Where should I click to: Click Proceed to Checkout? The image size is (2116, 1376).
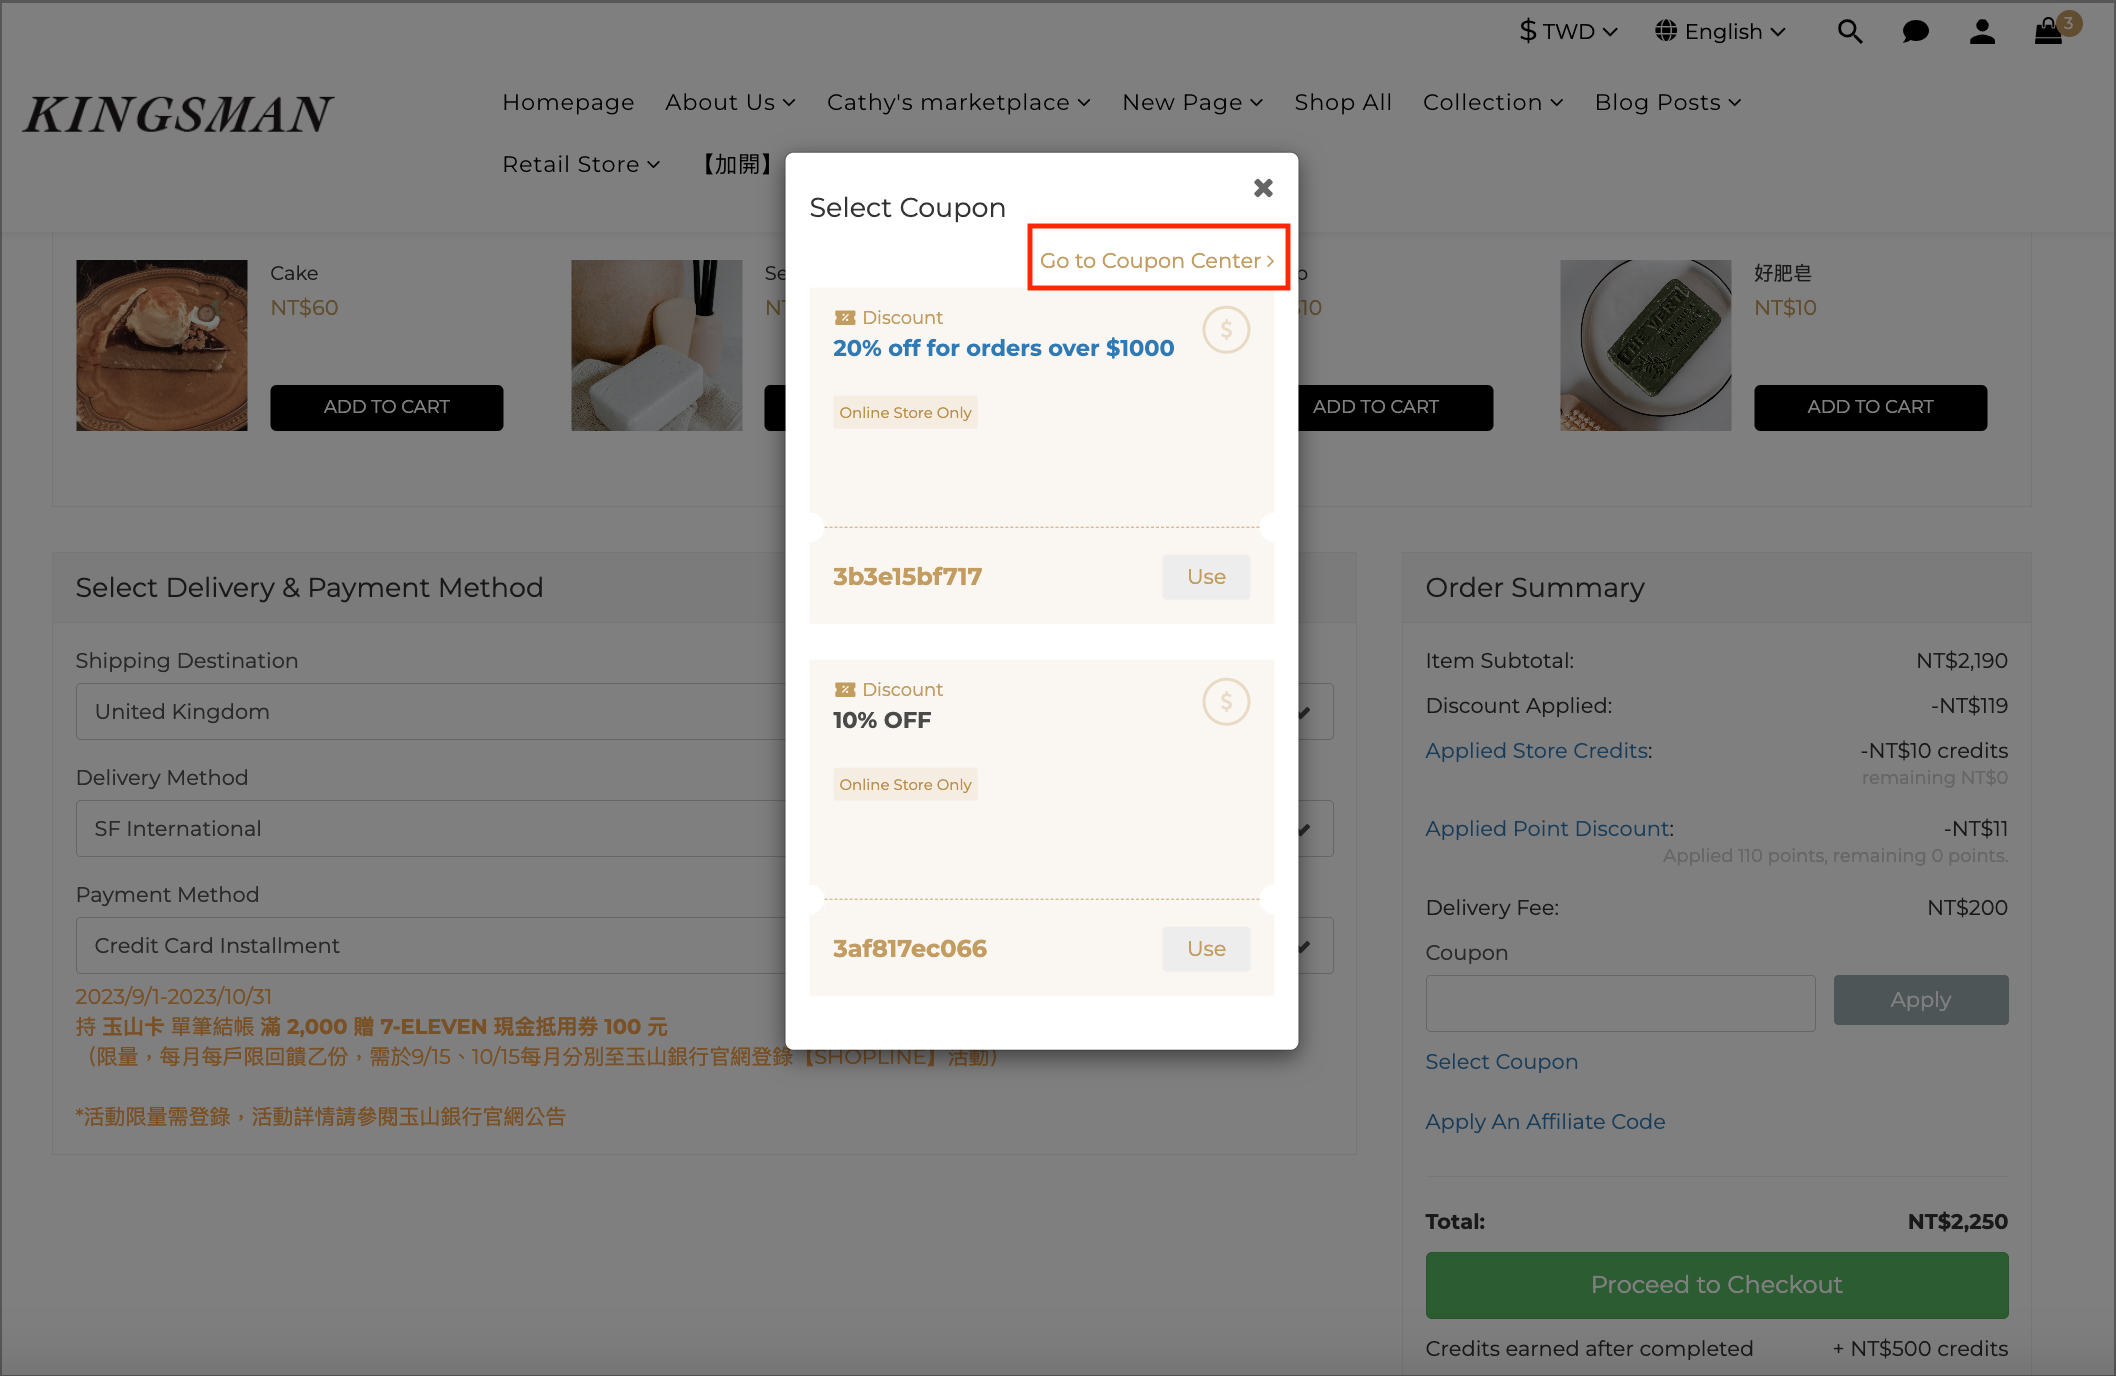tap(1716, 1285)
